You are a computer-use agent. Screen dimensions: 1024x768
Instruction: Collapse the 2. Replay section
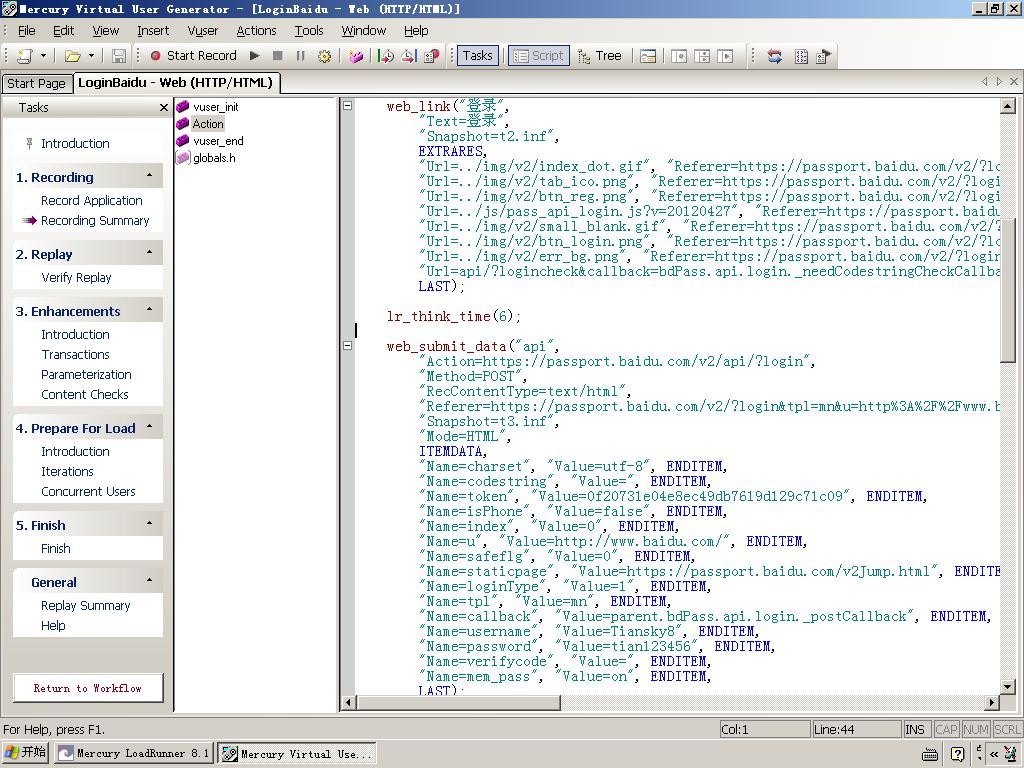click(x=150, y=253)
